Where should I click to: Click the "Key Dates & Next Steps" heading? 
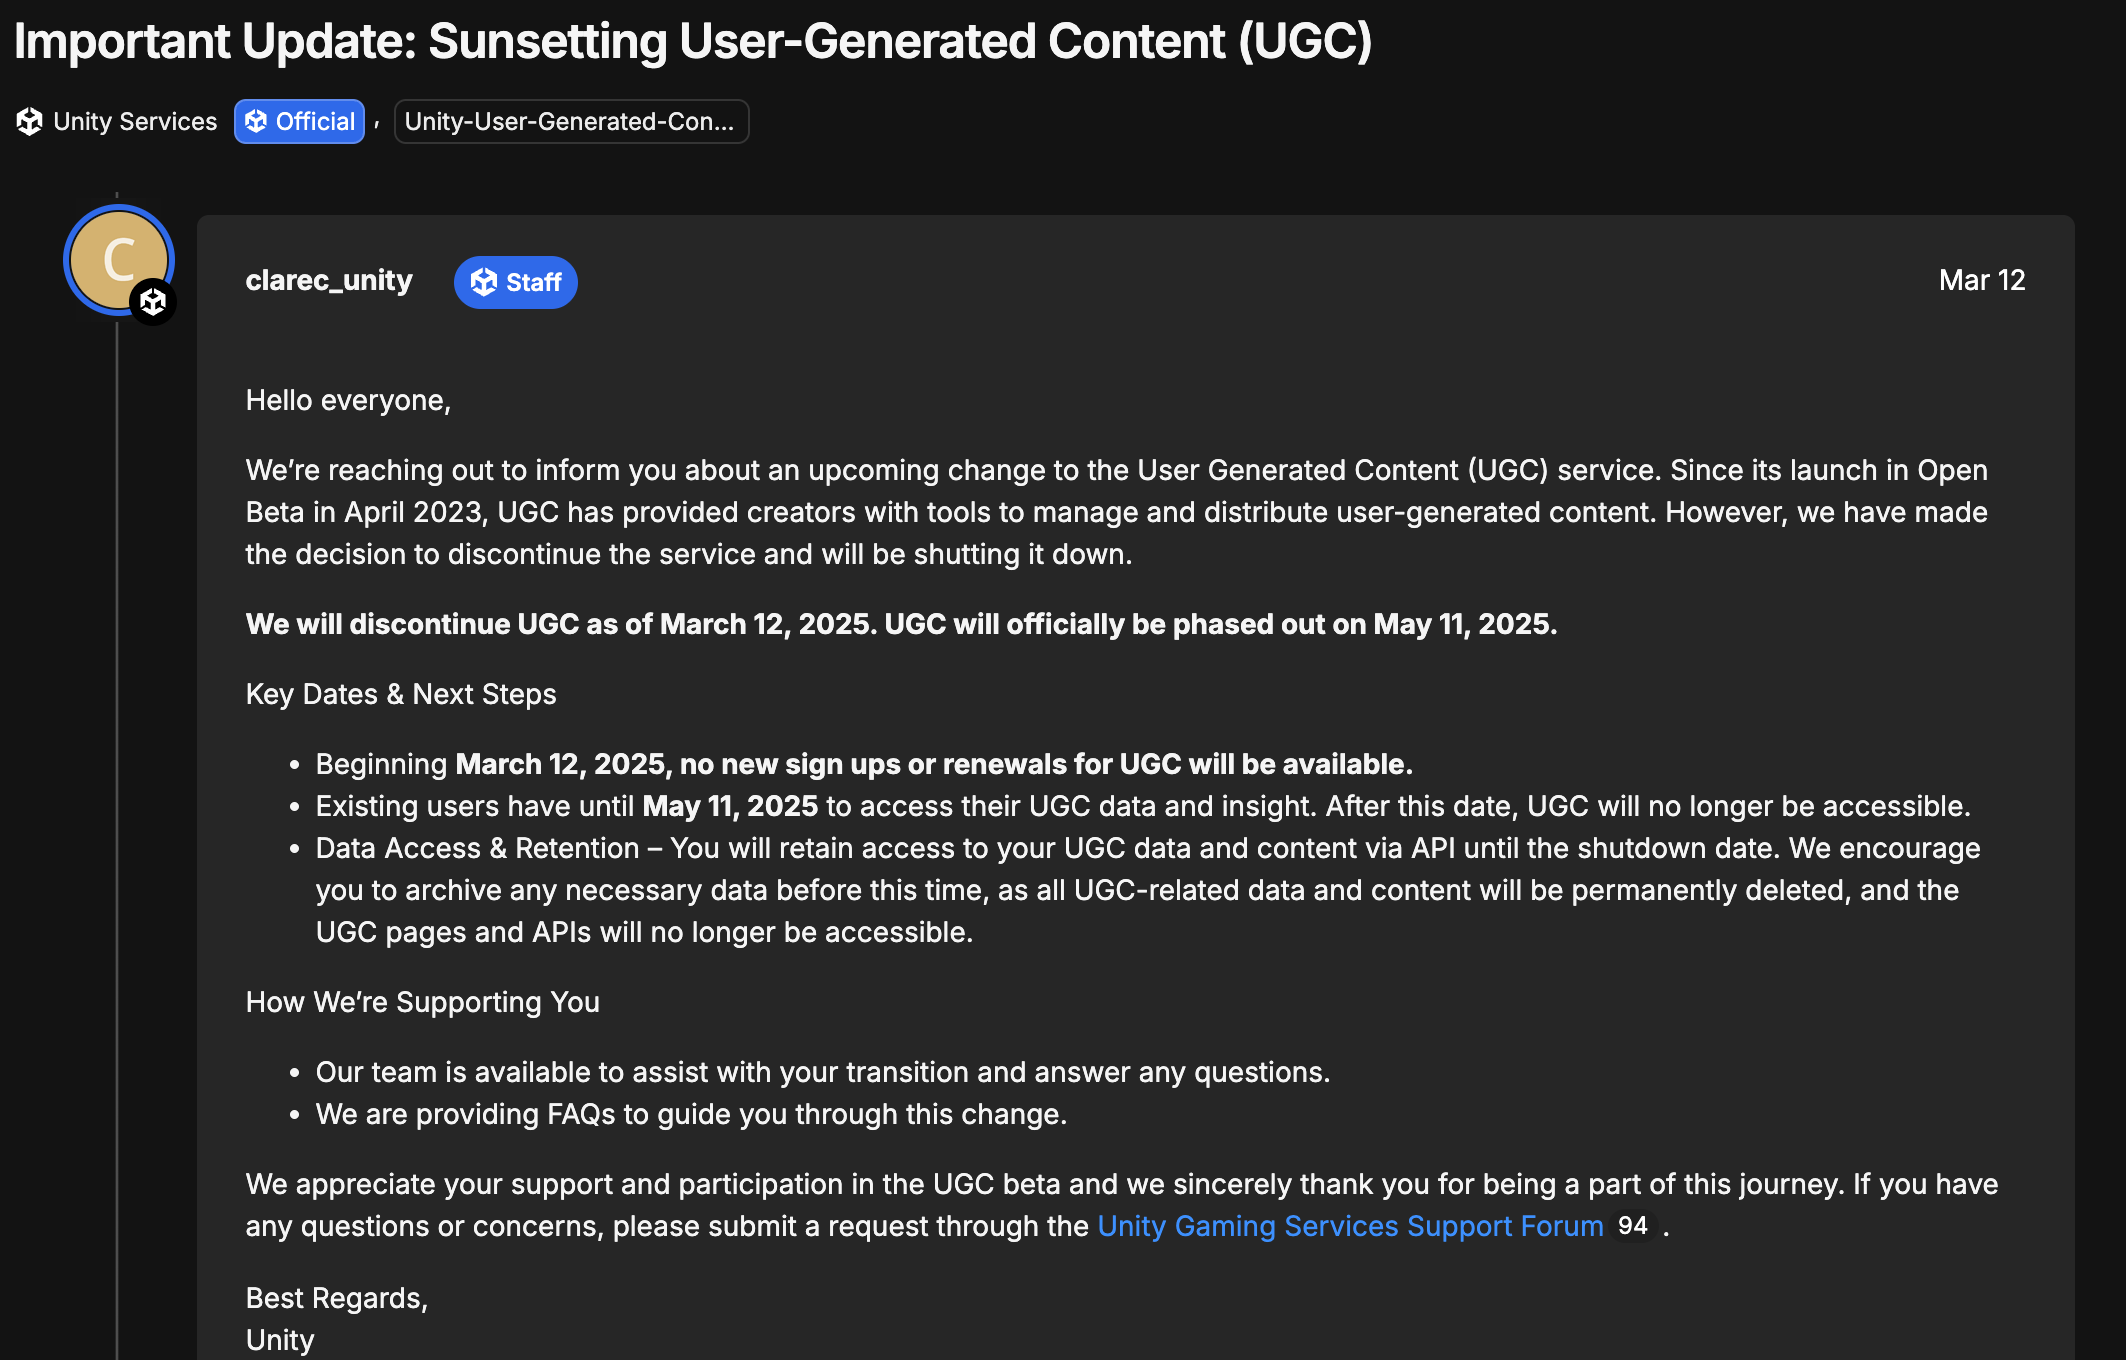[400, 694]
